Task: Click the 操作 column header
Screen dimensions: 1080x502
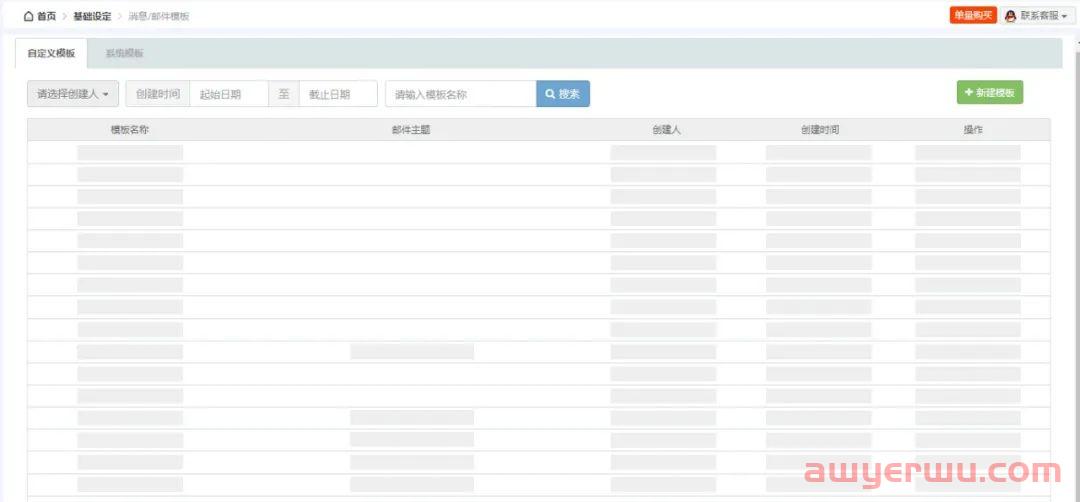Action: 973,129
